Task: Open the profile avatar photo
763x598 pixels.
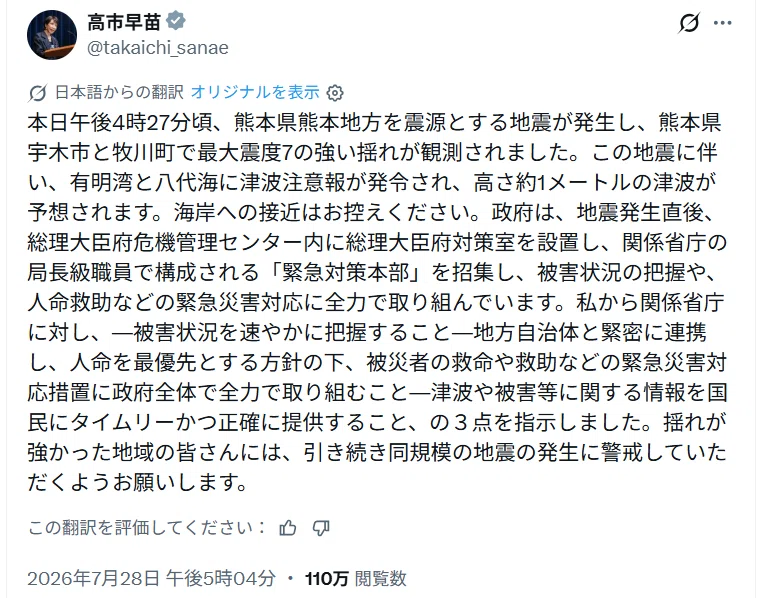Action: tap(52, 35)
